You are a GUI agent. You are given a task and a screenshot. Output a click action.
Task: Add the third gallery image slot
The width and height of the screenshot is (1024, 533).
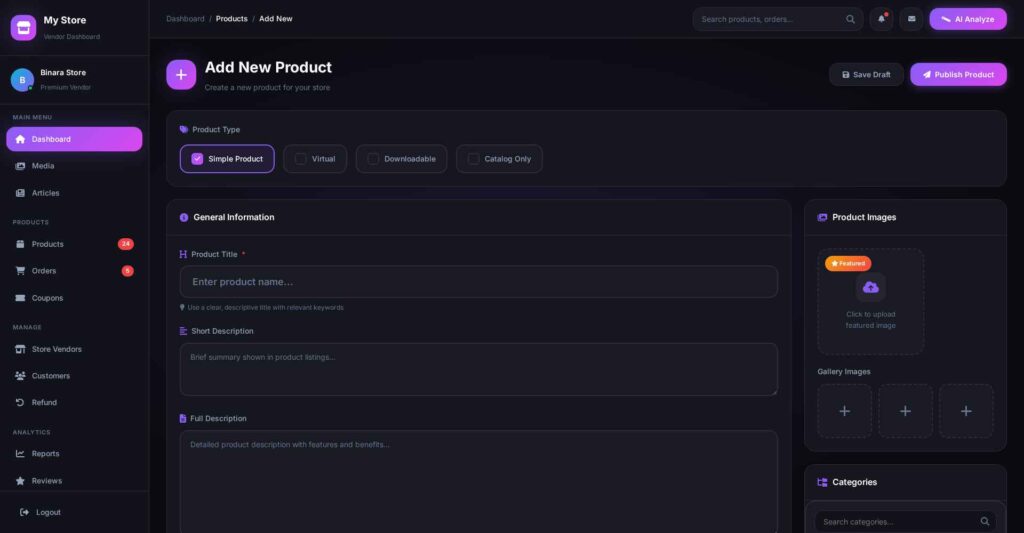click(966, 411)
